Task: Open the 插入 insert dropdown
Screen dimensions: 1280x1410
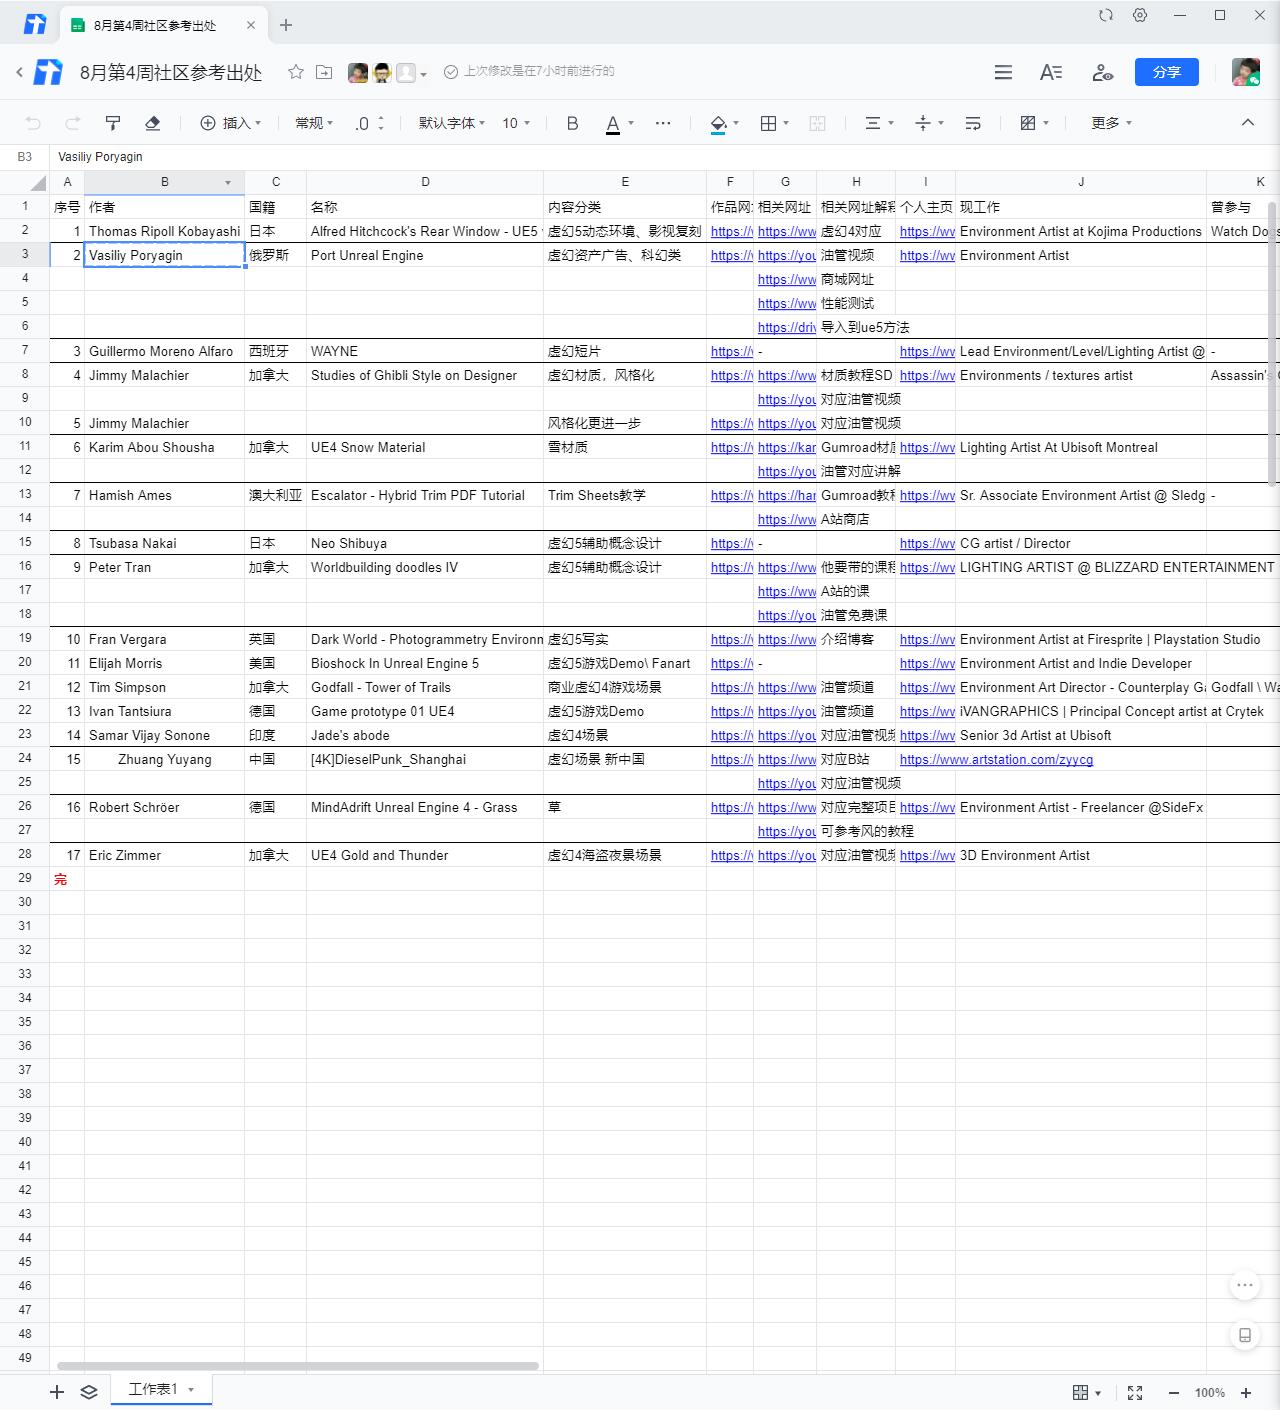Action: pos(231,123)
